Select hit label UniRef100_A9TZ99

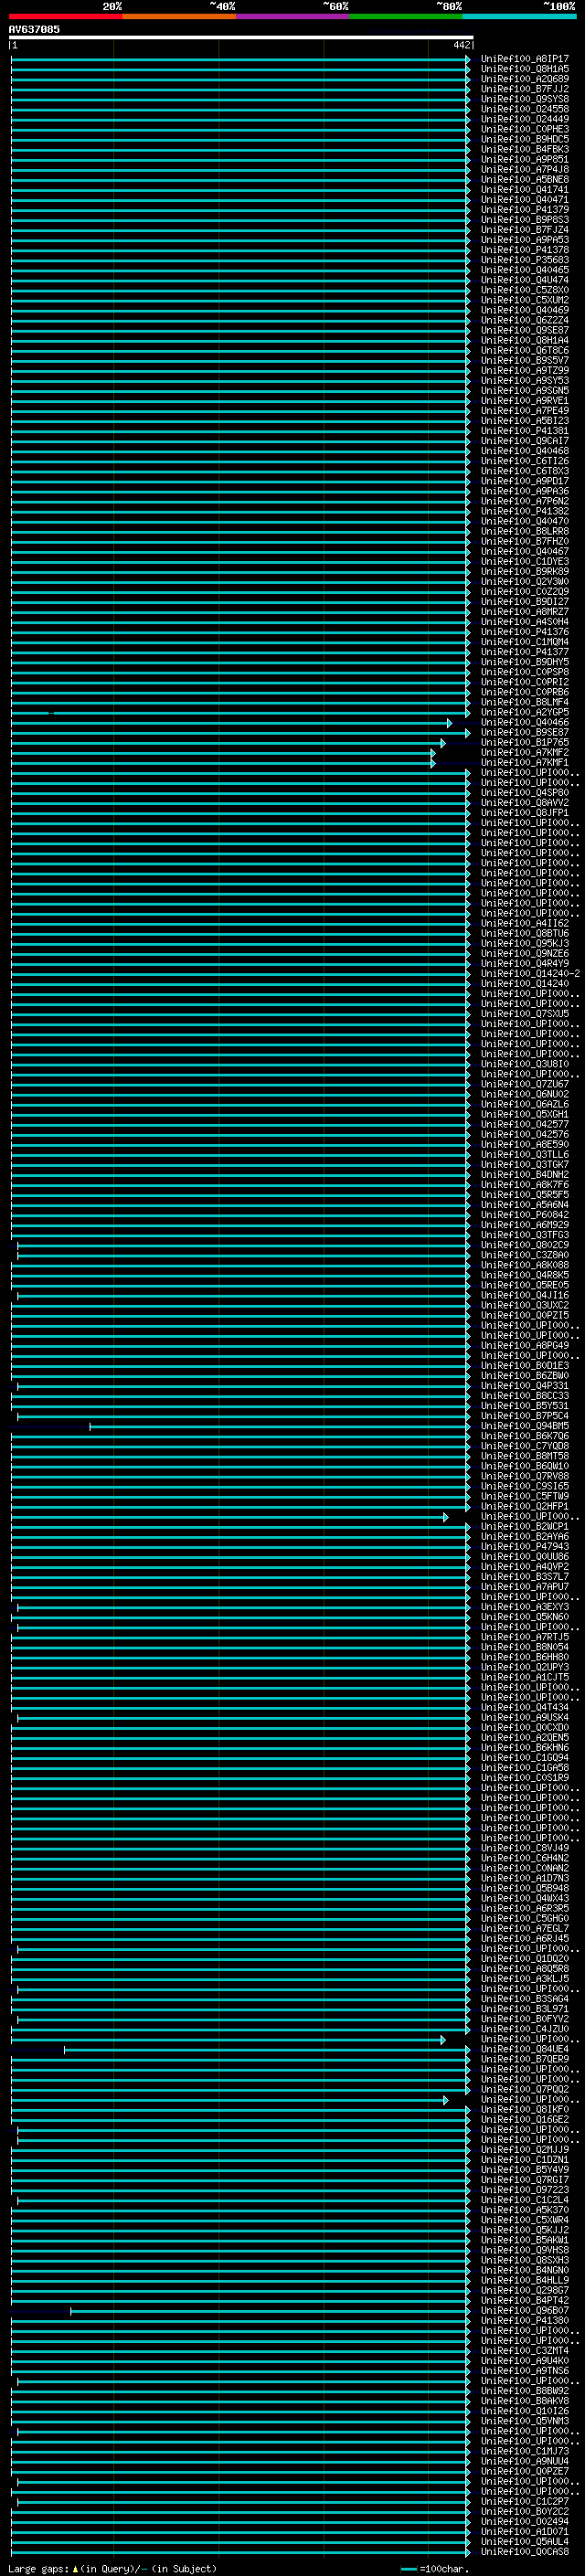point(524,370)
